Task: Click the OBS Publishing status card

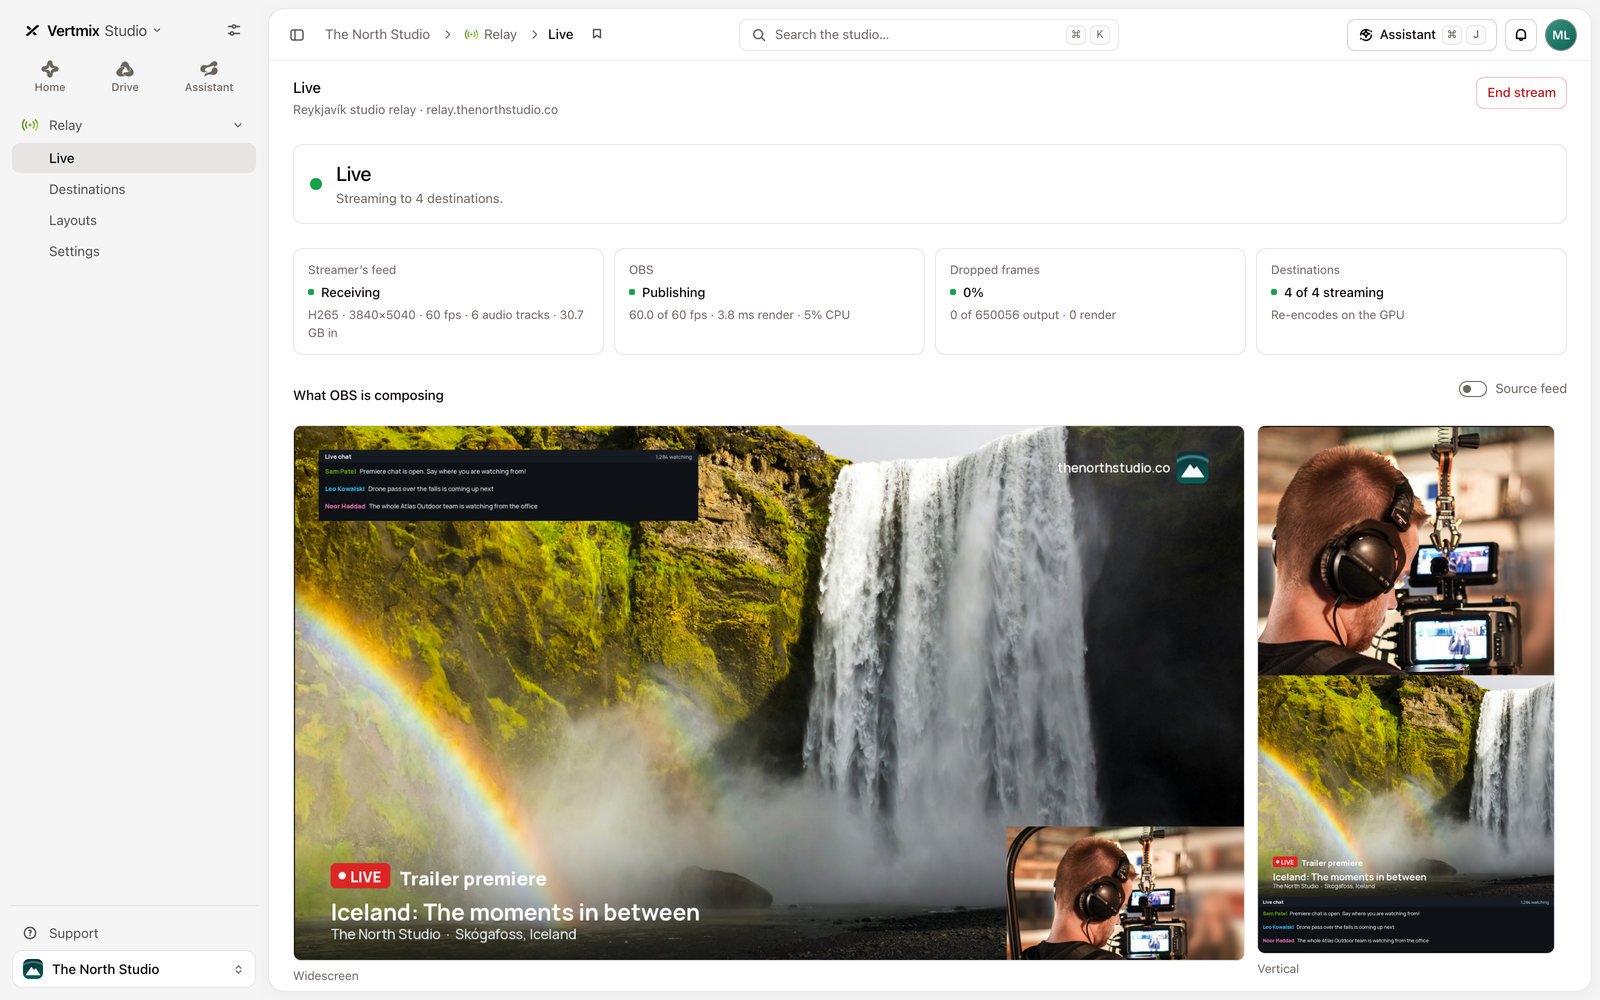Action: click(x=769, y=301)
